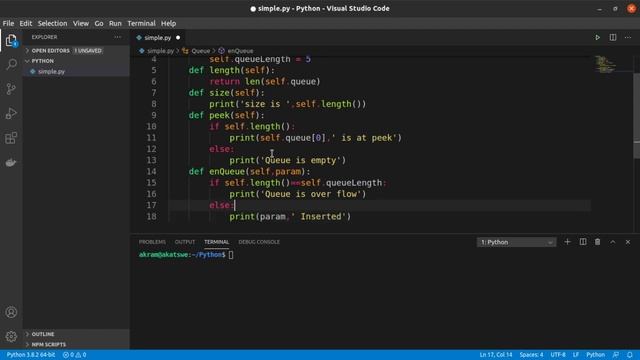The width and height of the screenshot is (640, 360).
Task: Open the Run menu
Action: 115,23
